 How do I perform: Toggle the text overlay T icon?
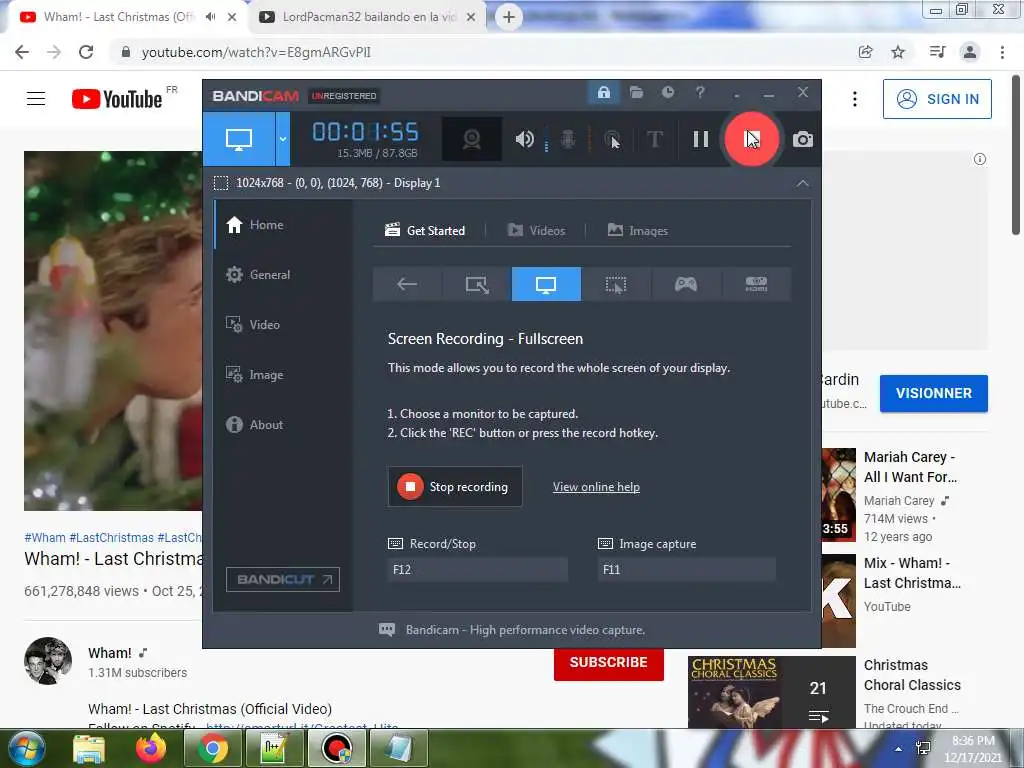click(654, 139)
